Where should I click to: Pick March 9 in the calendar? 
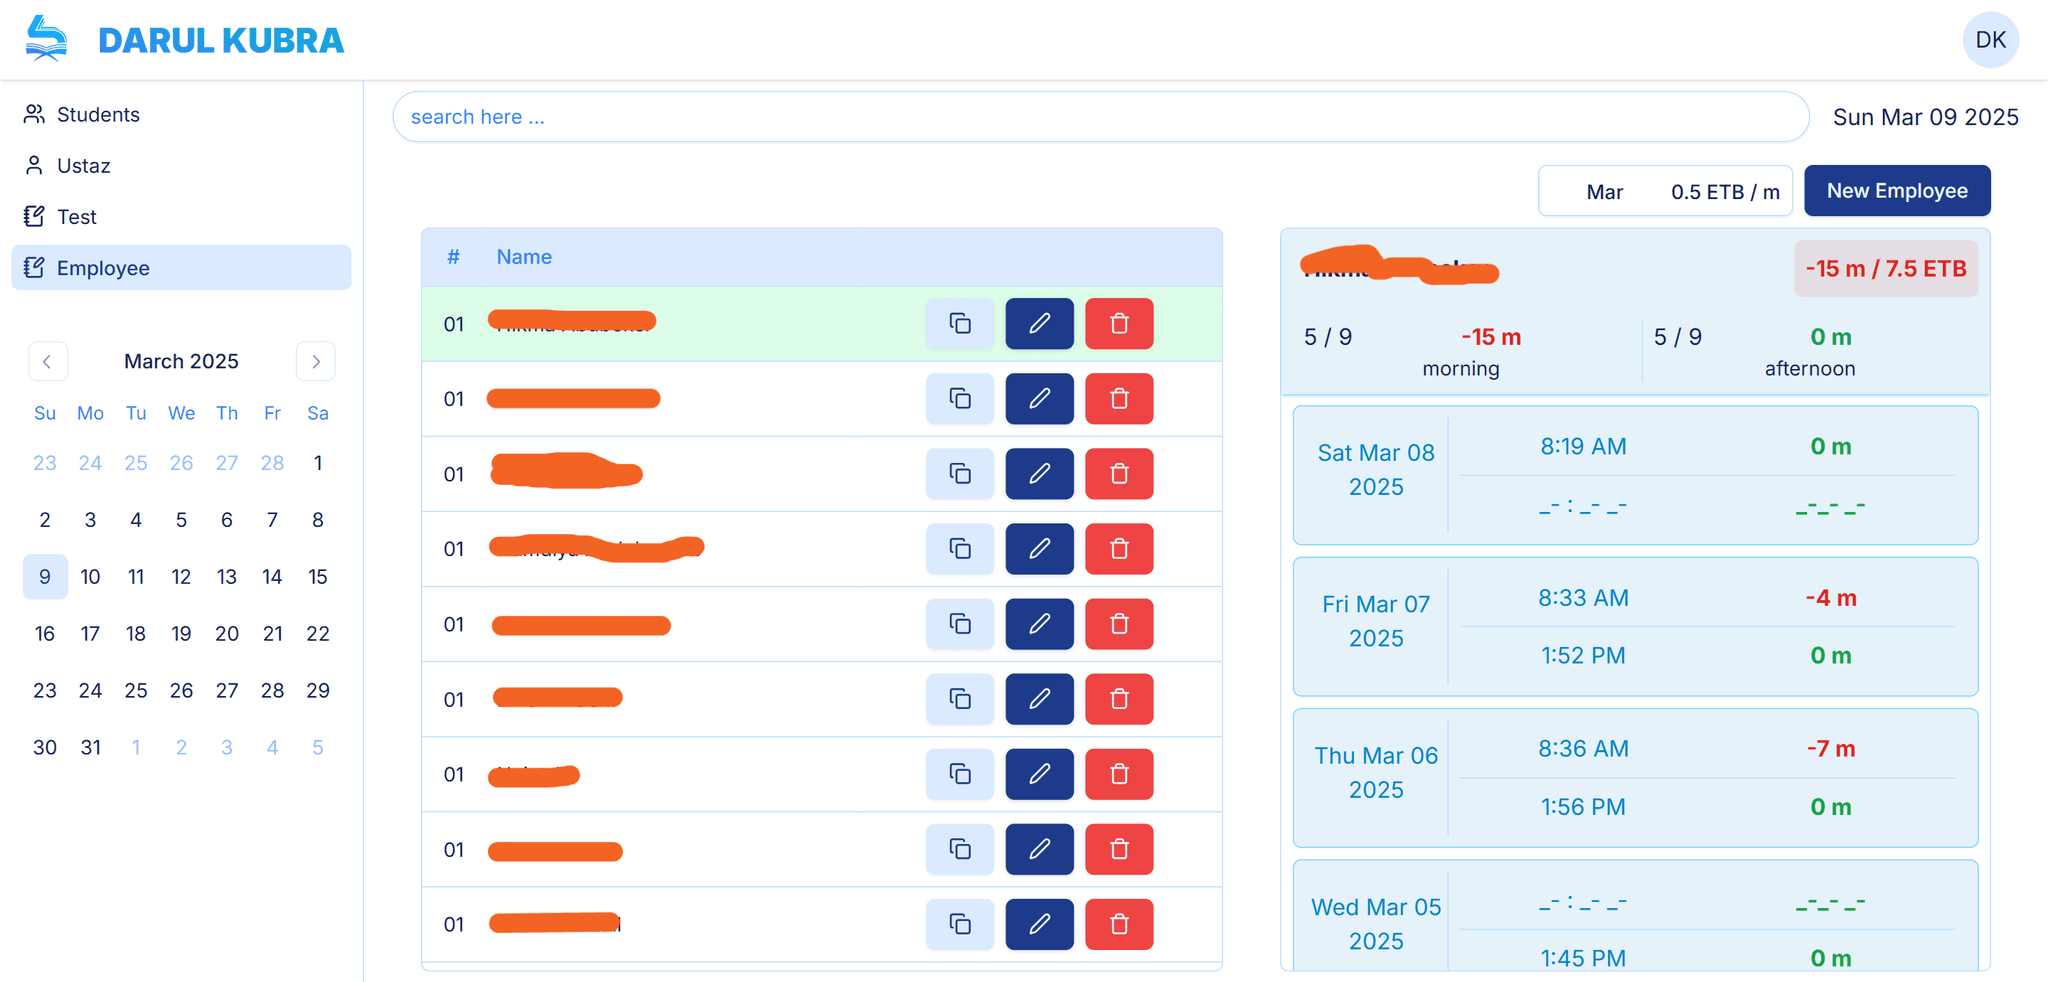point(45,577)
